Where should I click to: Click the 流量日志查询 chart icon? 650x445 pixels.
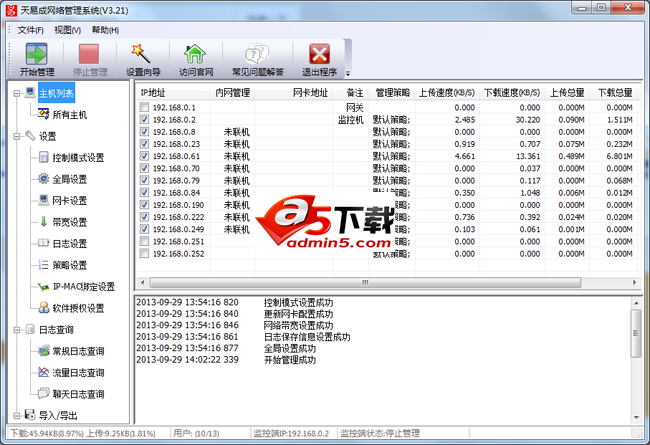[x=44, y=372]
